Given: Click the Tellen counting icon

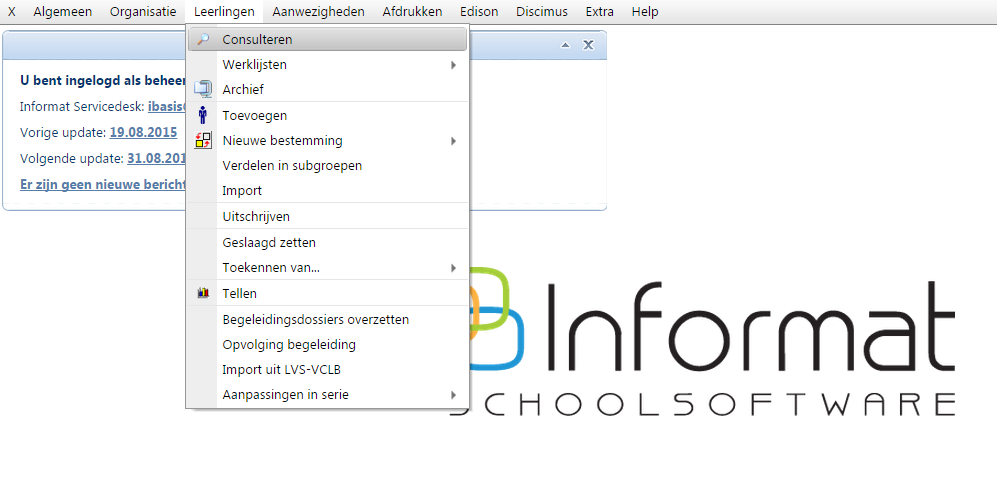Looking at the screenshot, I should (203, 293).
